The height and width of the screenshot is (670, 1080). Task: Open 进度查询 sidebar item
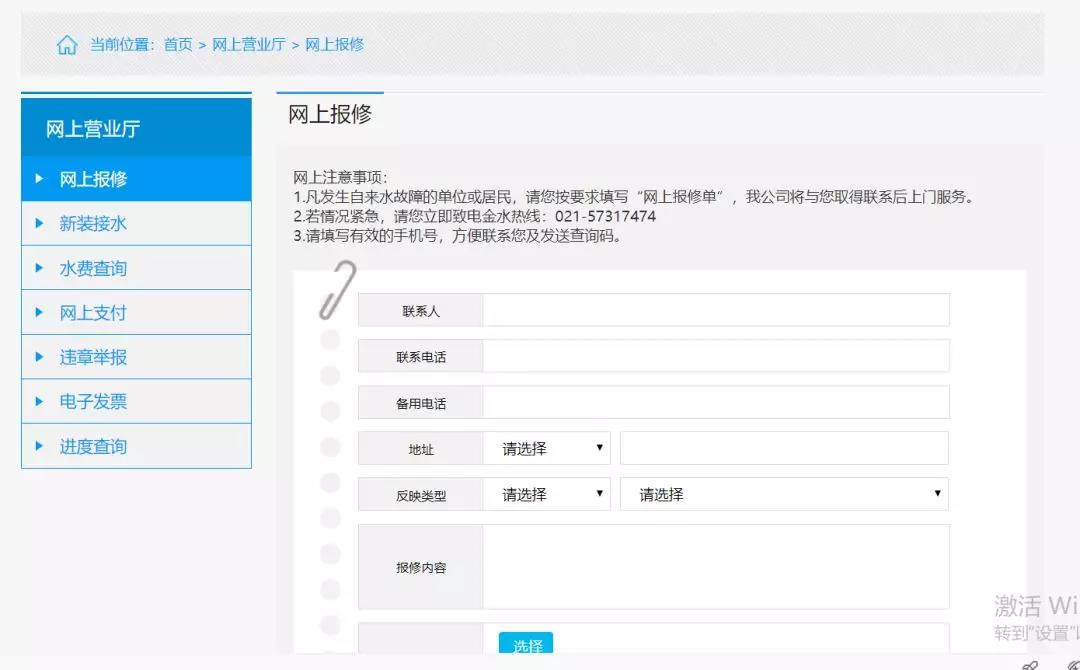(x=93, y=446)
